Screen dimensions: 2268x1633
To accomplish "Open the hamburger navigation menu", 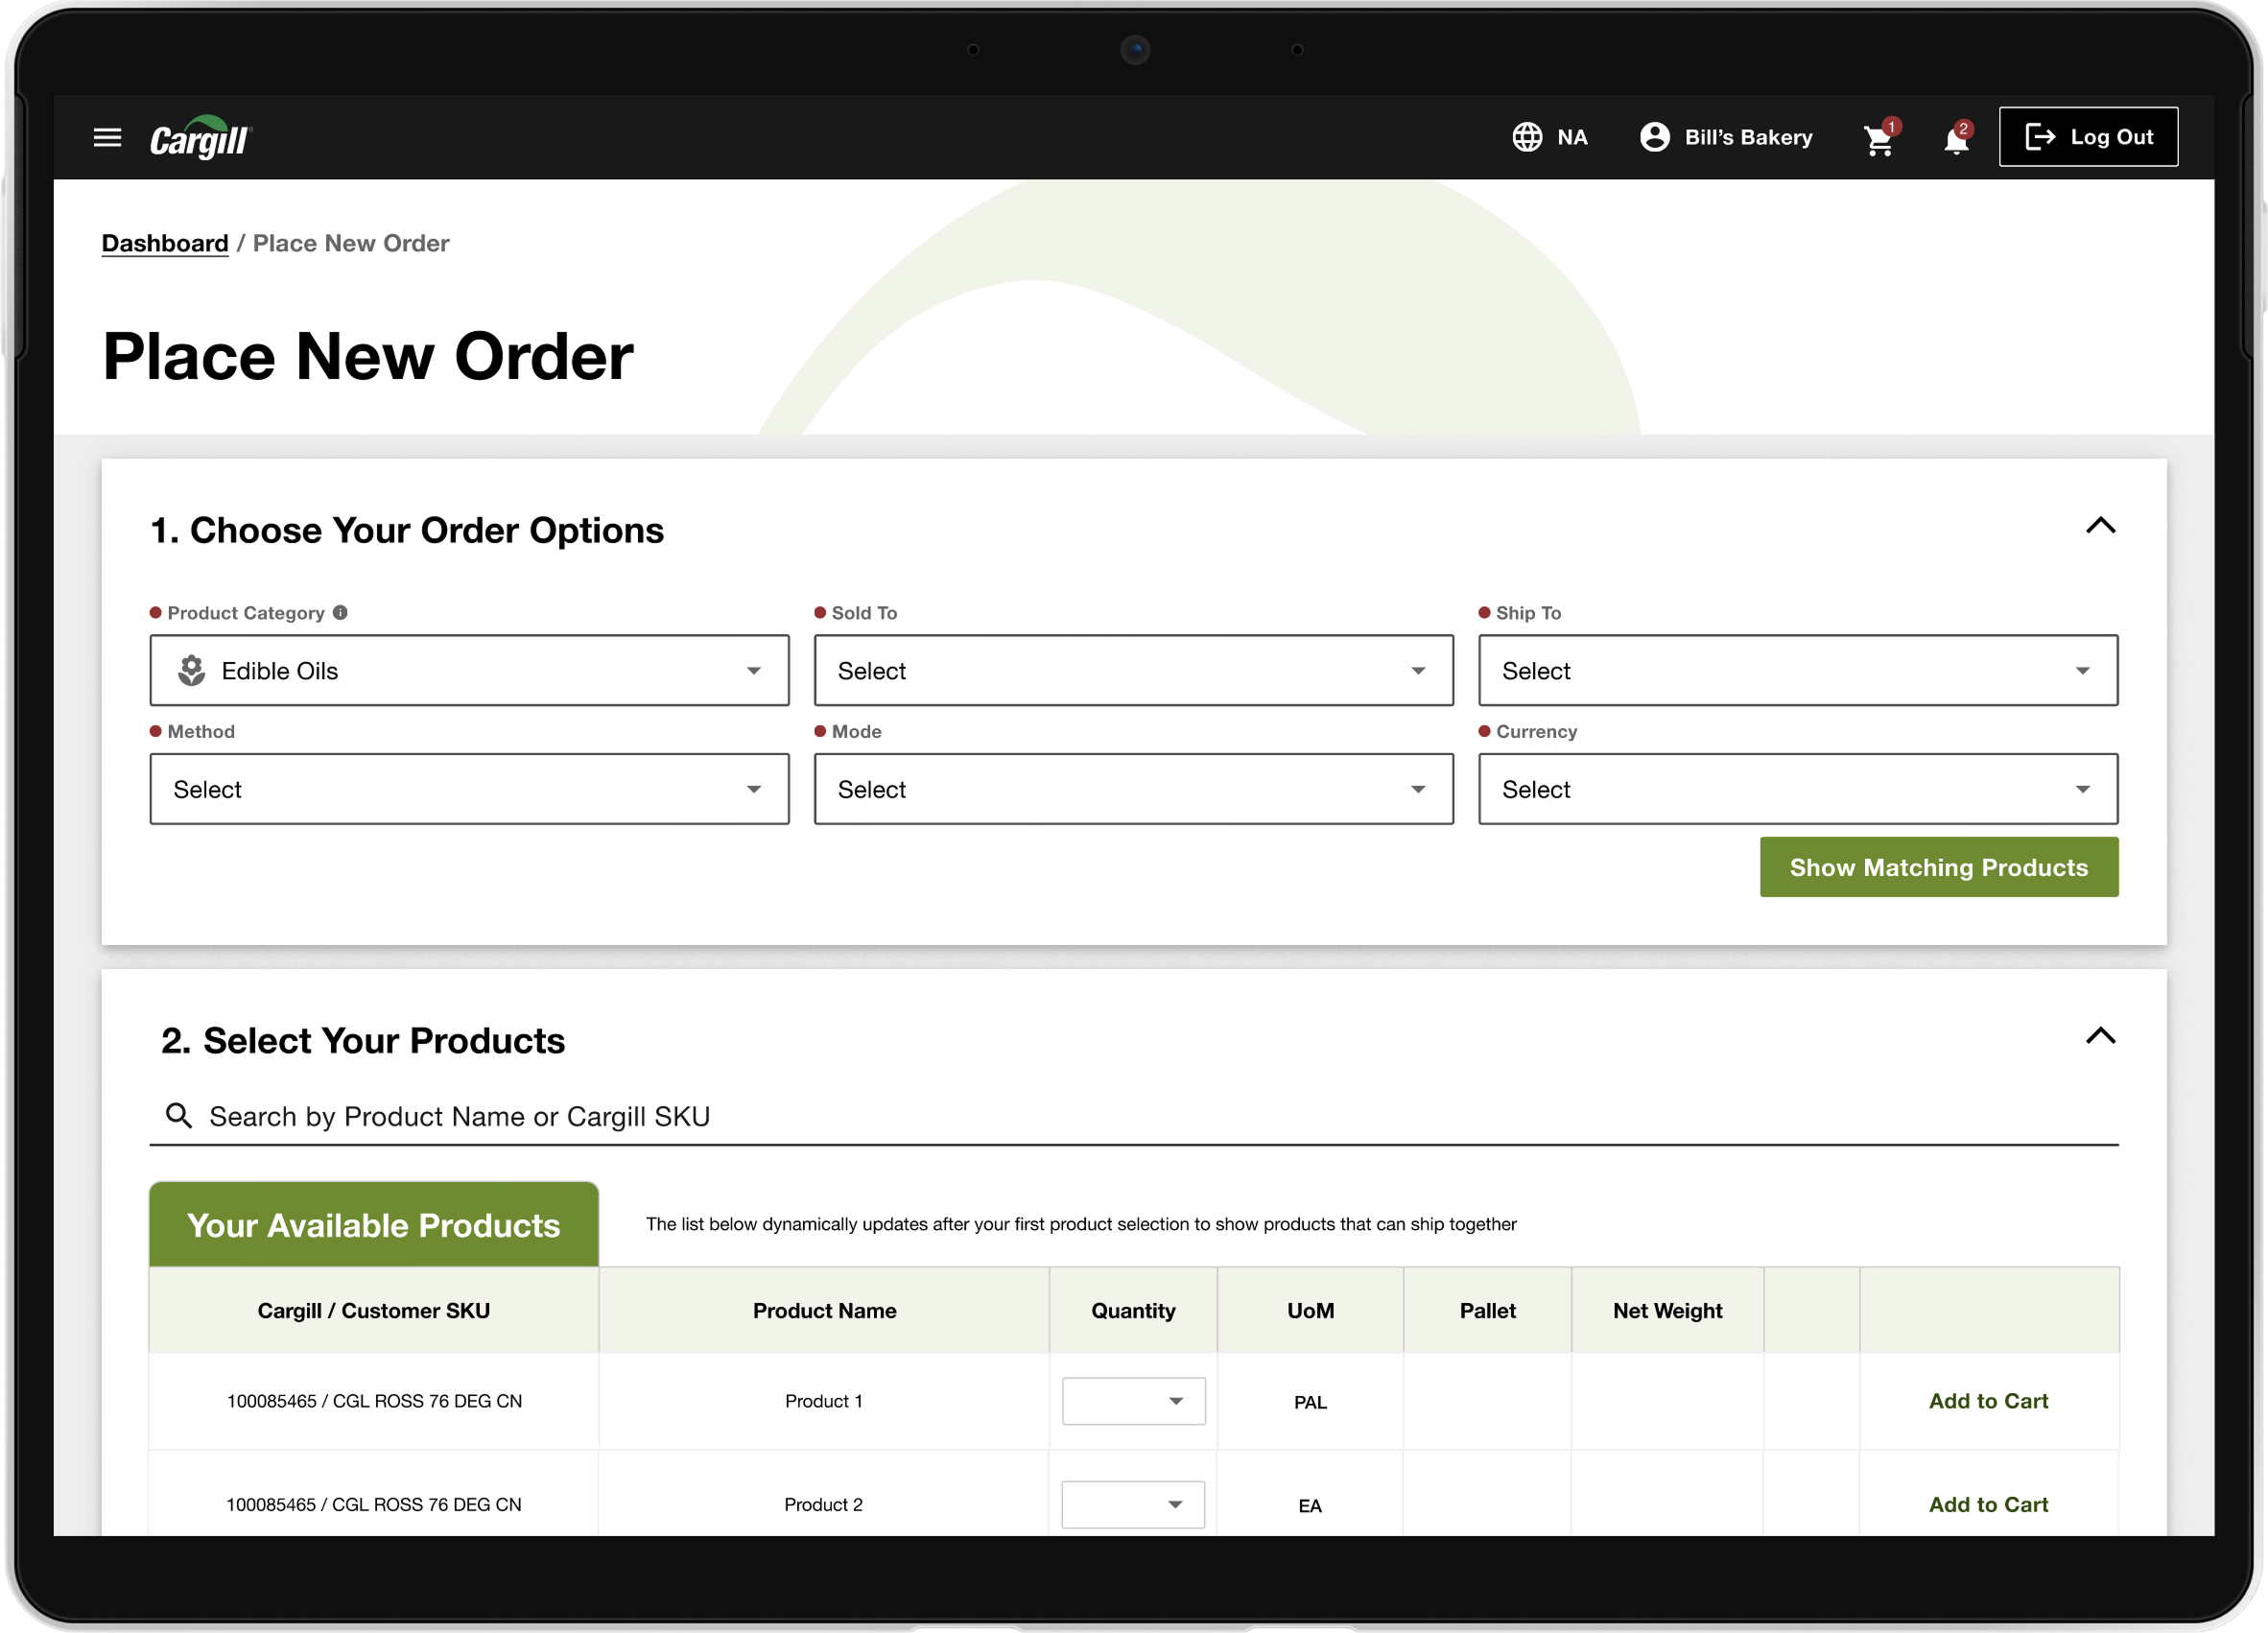I will point(107,137).
